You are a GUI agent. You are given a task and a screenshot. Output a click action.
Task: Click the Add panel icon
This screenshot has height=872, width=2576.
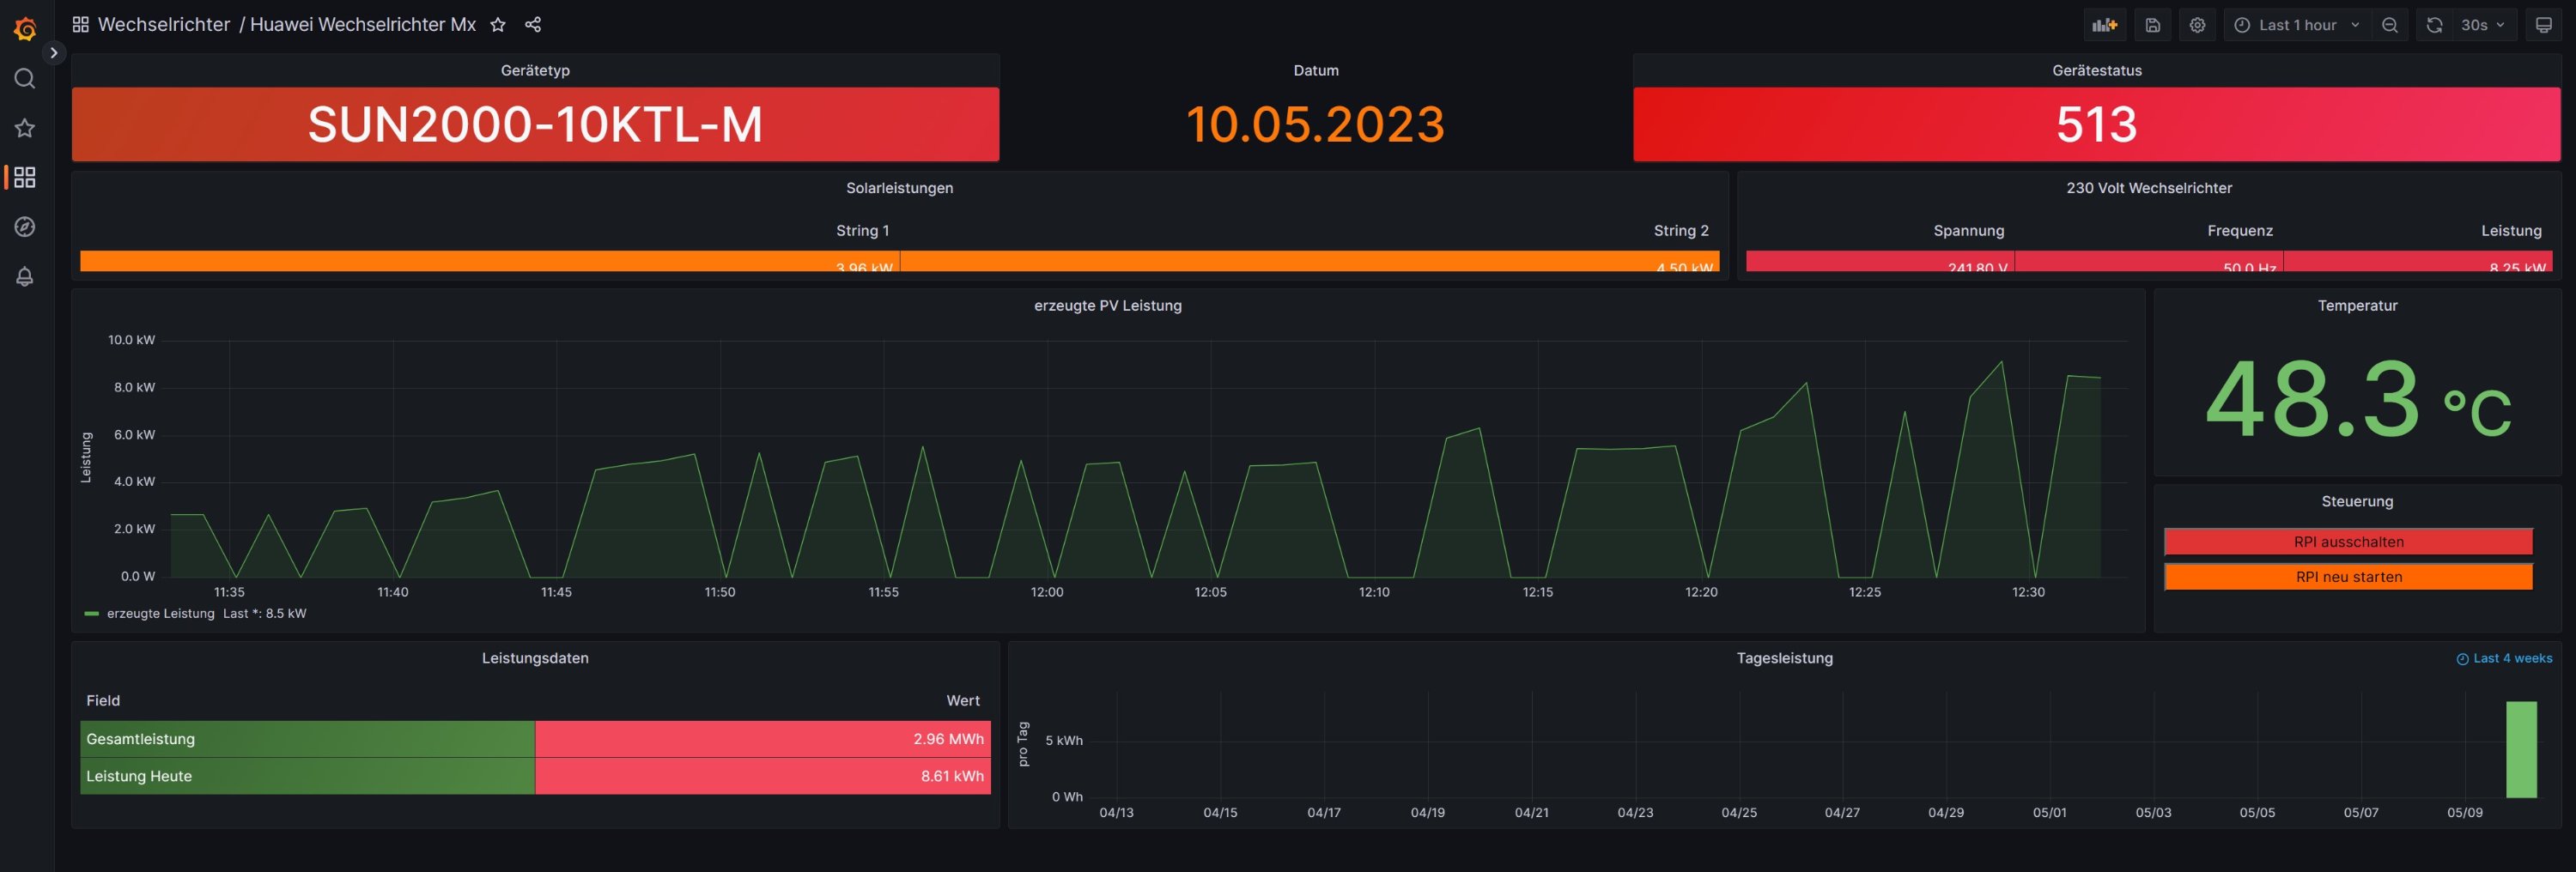pyautogui.click(x=2104, y=25)
